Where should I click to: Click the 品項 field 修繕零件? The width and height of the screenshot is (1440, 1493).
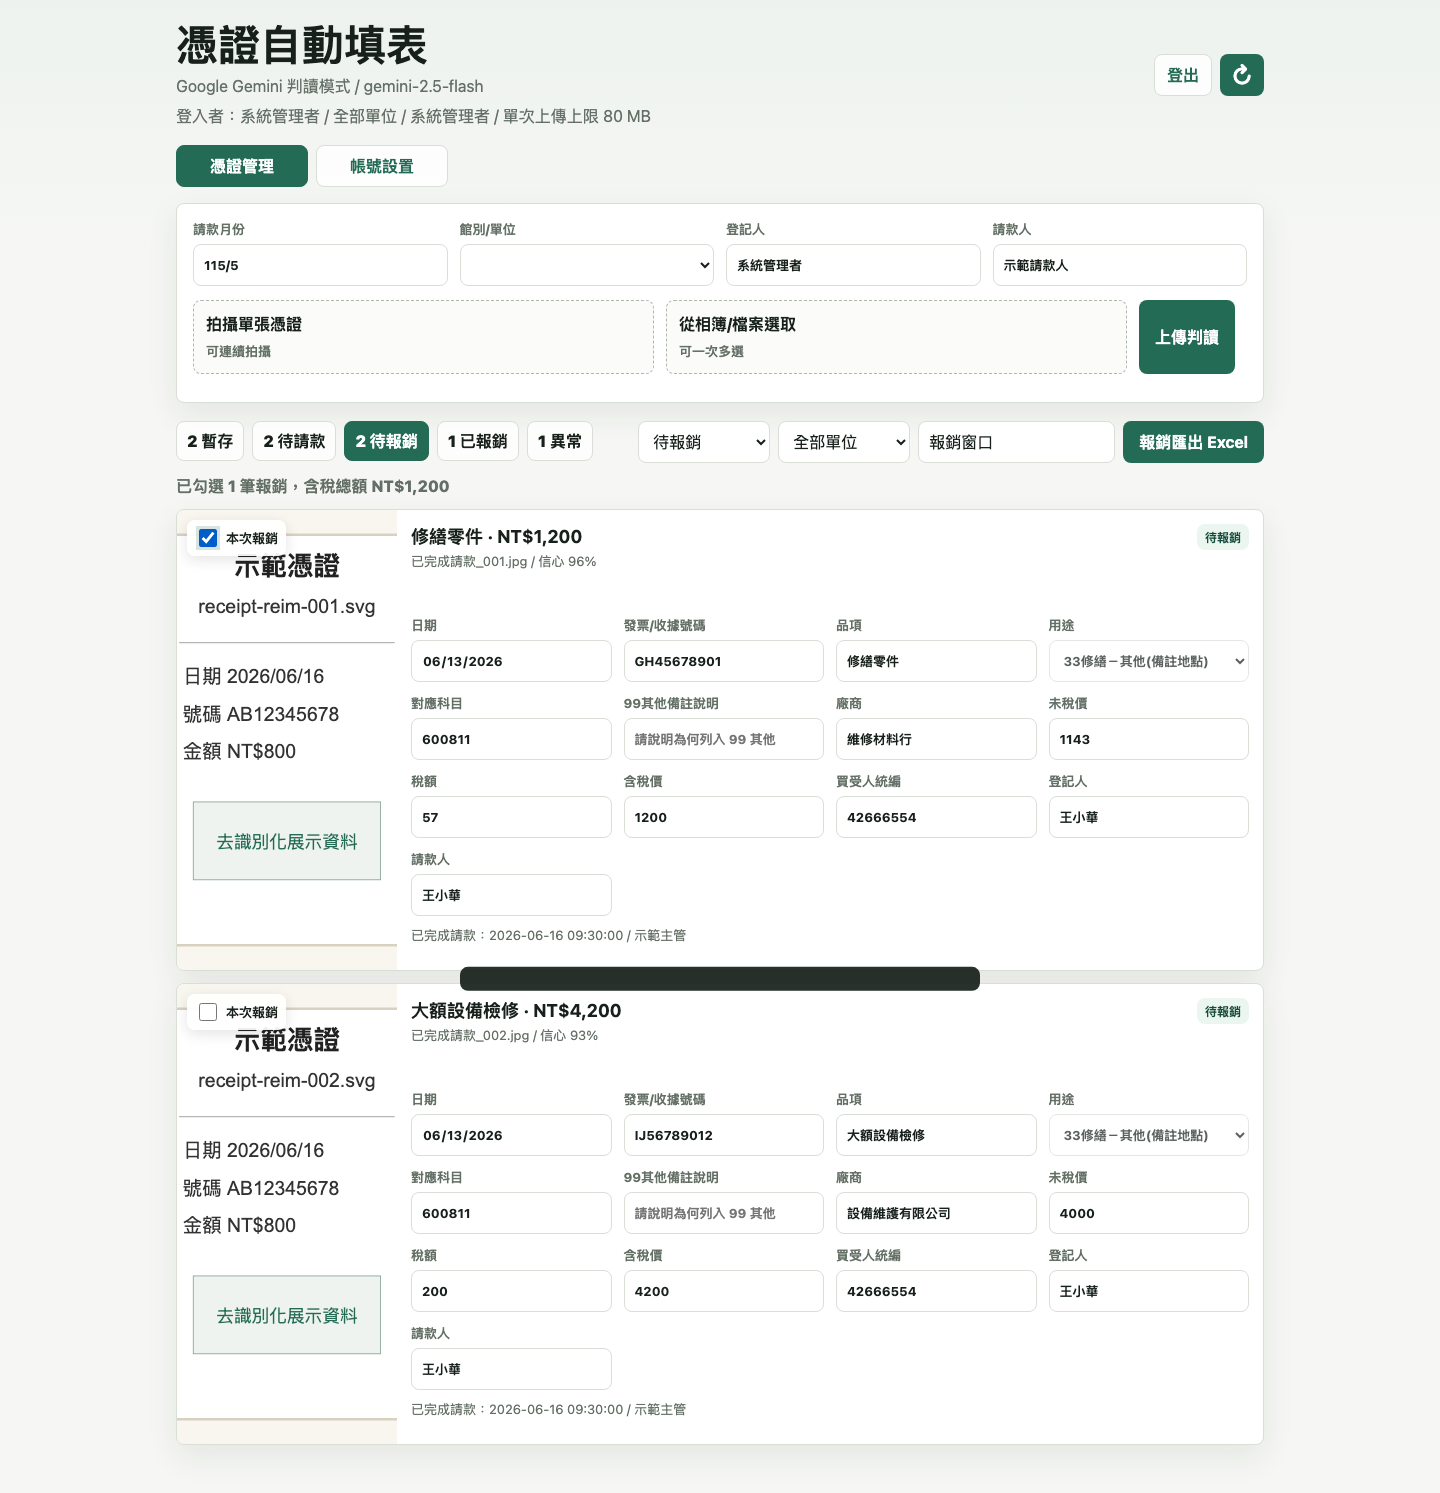click(x=936, y=661)
